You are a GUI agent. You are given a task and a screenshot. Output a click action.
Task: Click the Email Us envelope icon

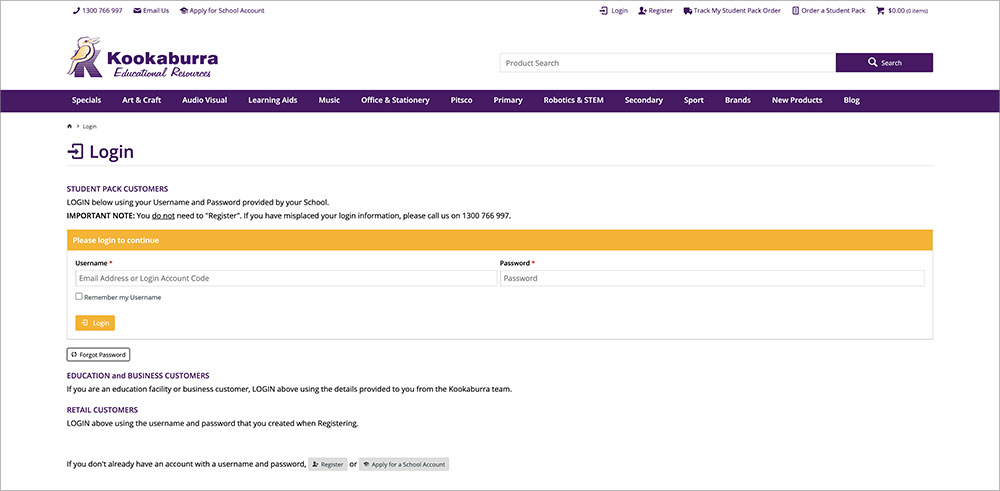(x=137, y=11)
